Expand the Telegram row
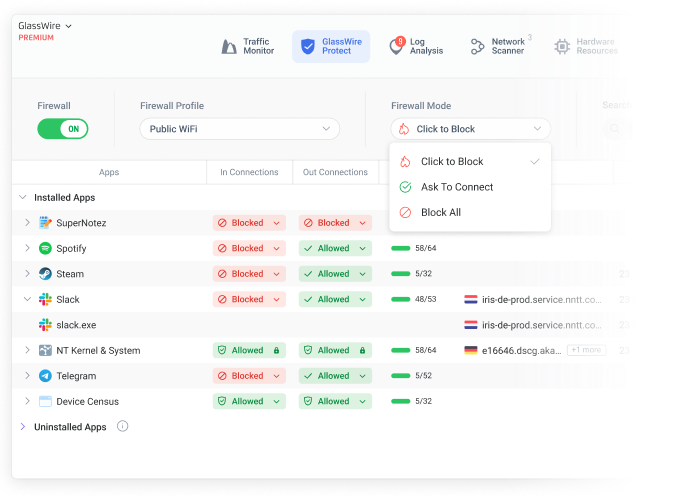 coord(27,375)
